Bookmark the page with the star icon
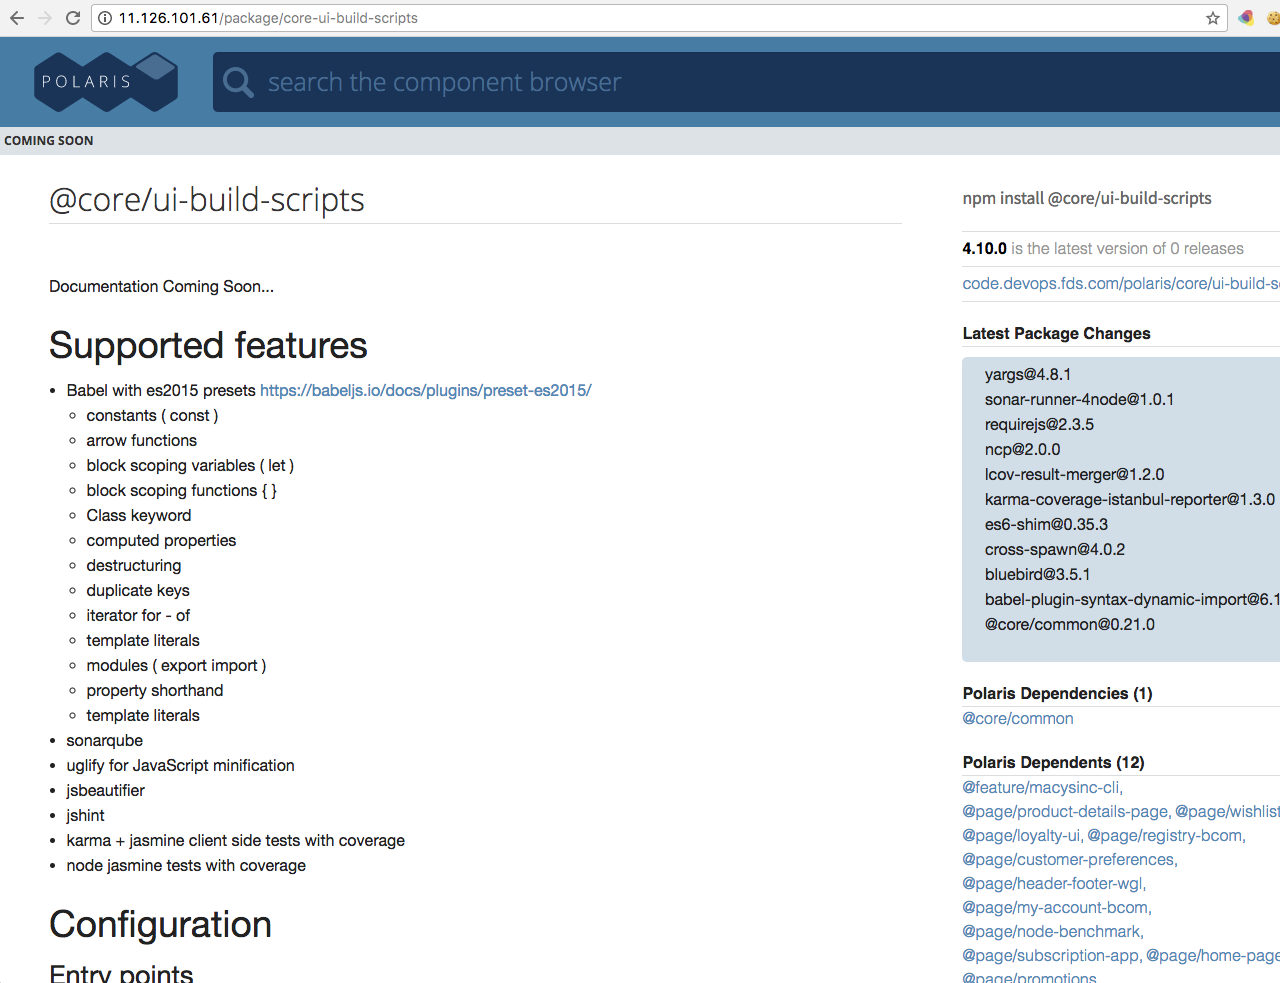 point(1211,17)
